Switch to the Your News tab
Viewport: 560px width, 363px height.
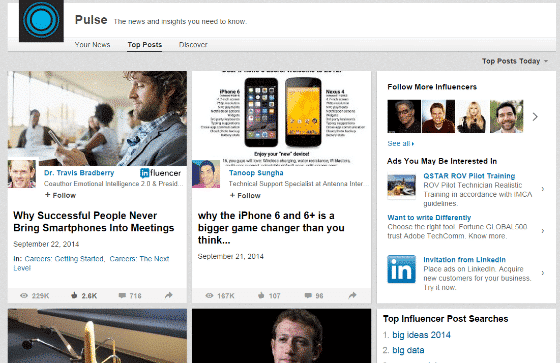tap(92, 45)
